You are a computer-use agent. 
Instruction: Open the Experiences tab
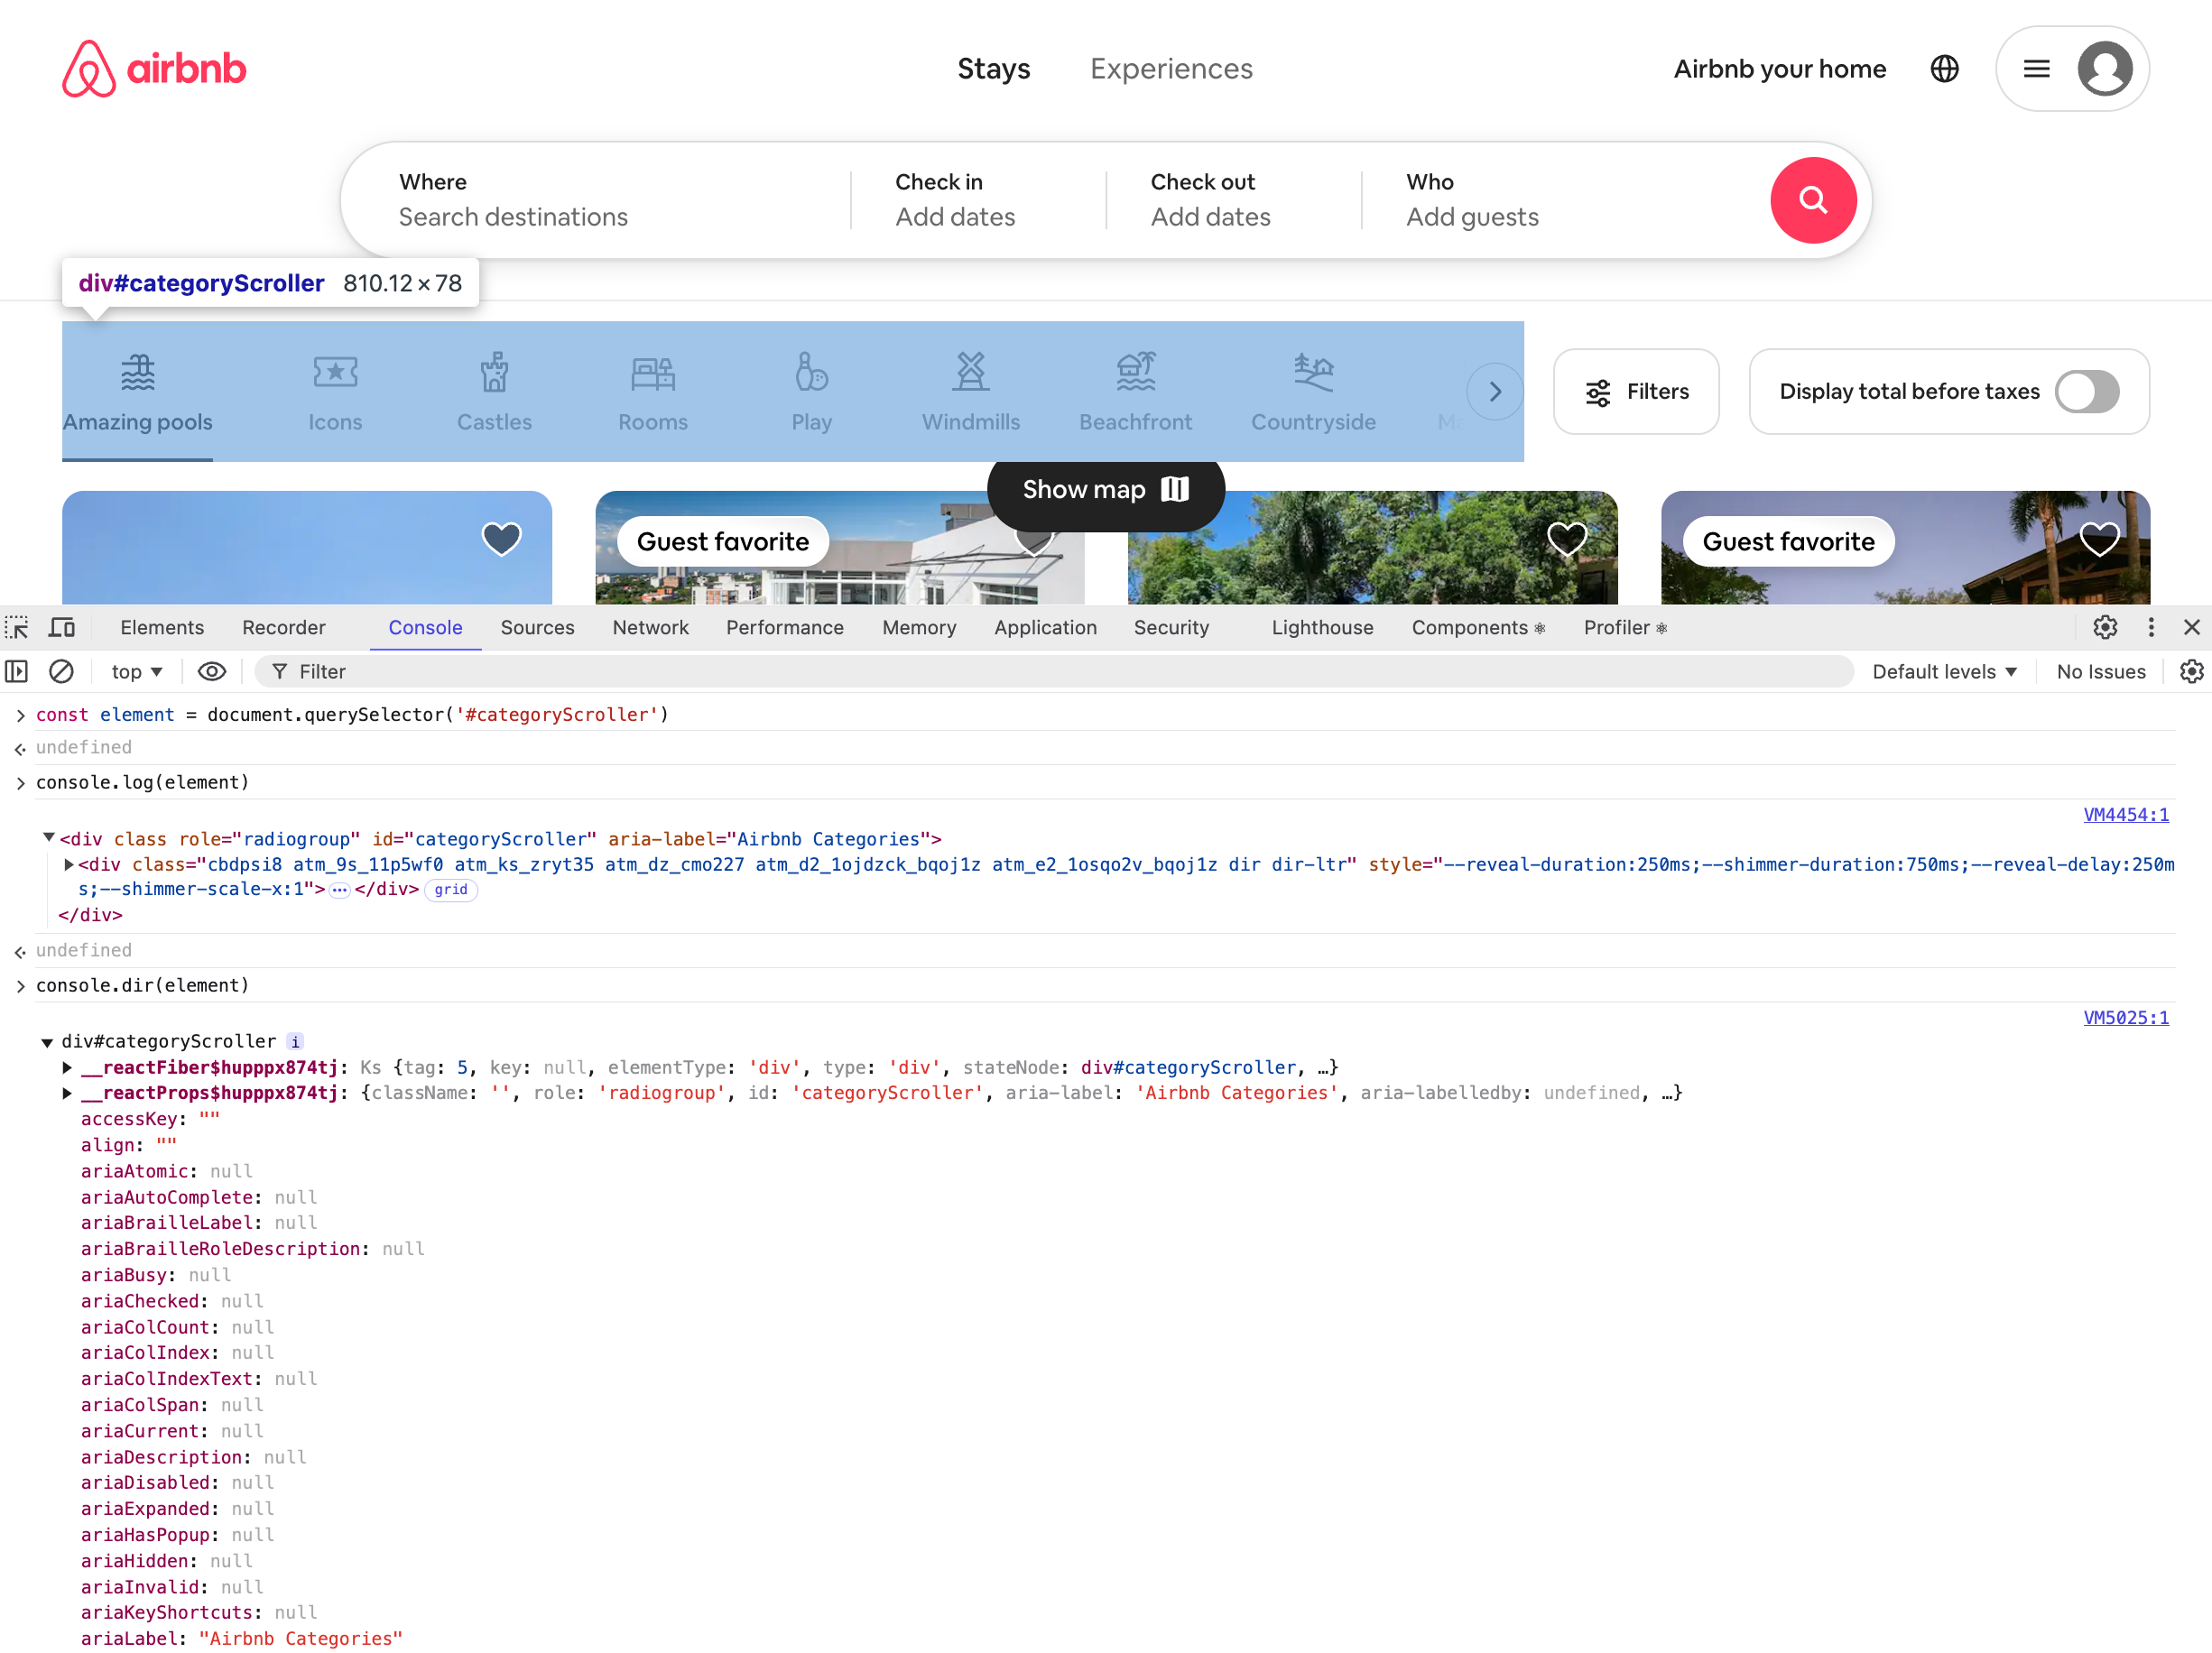[1170, 68]
